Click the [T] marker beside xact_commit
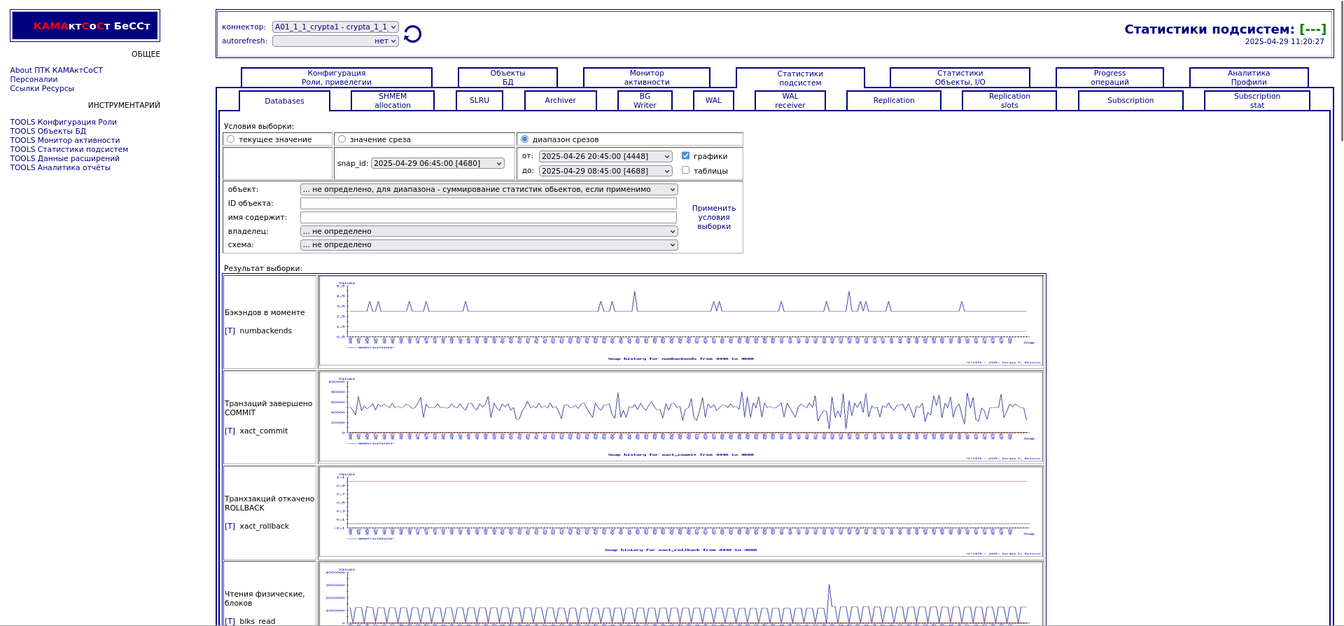The width and height of the screenshot is (1344, 626). coord(230,431)
